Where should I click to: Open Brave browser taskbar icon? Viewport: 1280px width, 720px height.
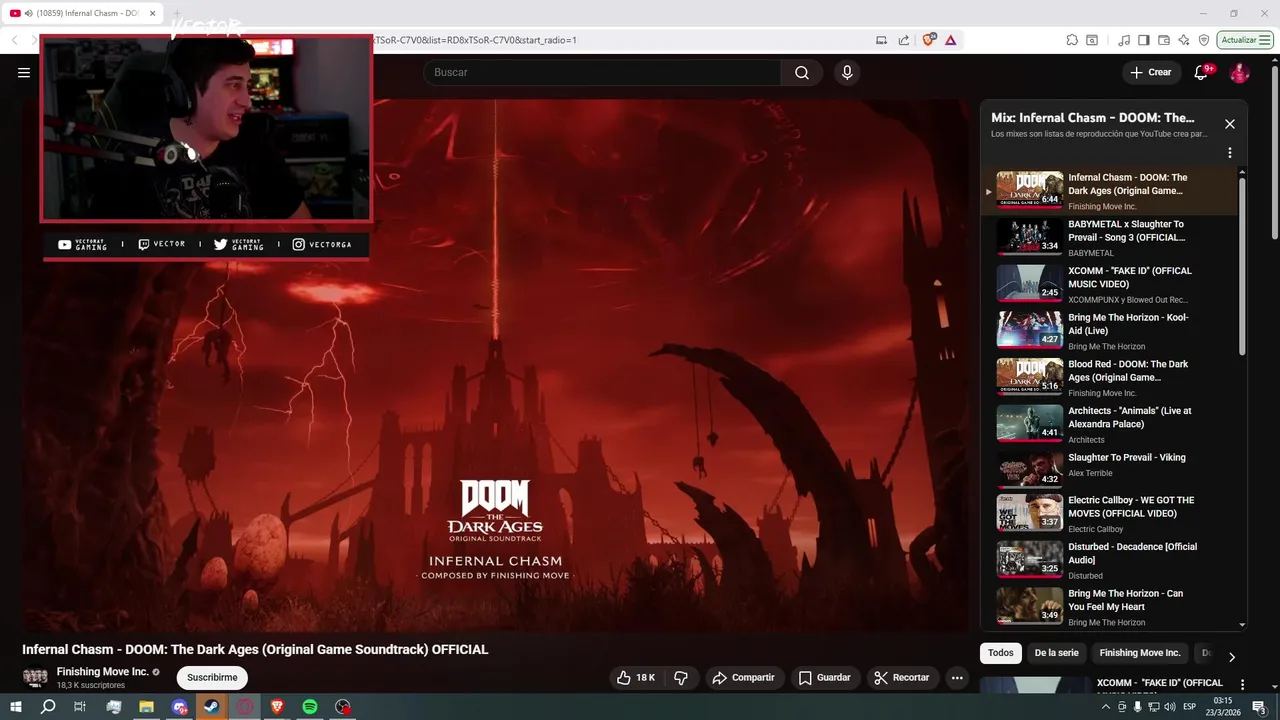277,707
